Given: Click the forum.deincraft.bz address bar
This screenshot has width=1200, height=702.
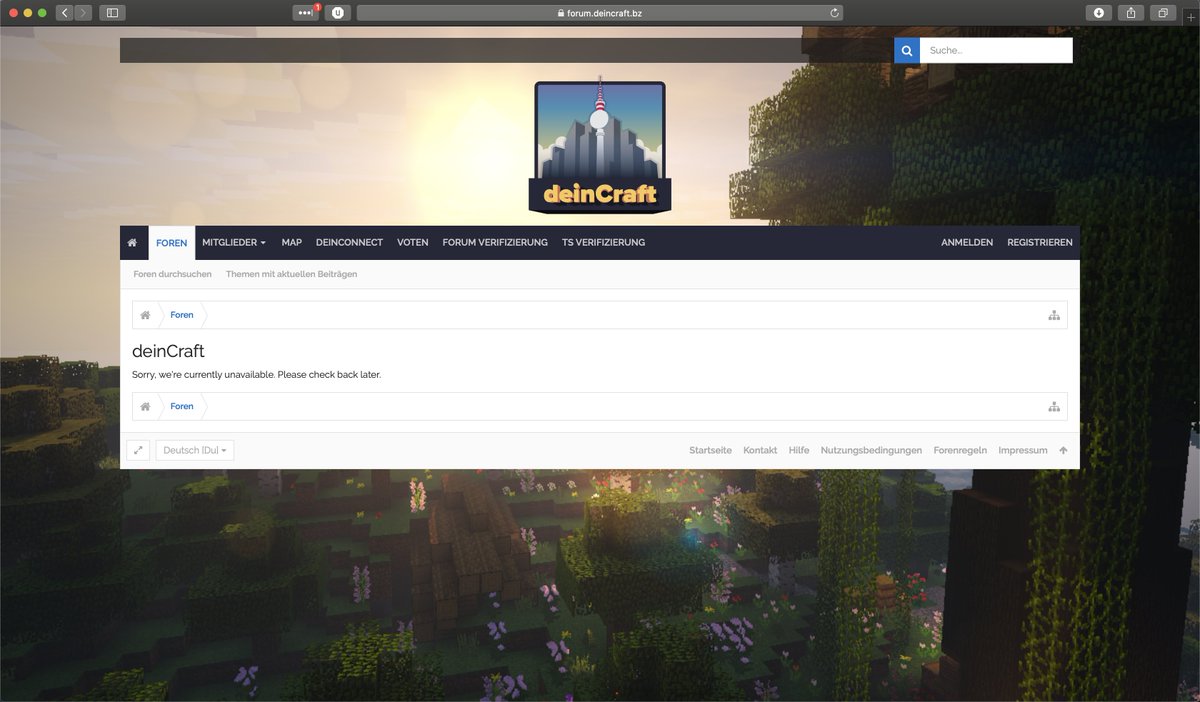Looking at the screenshot, I should click(x=600, y=13).
